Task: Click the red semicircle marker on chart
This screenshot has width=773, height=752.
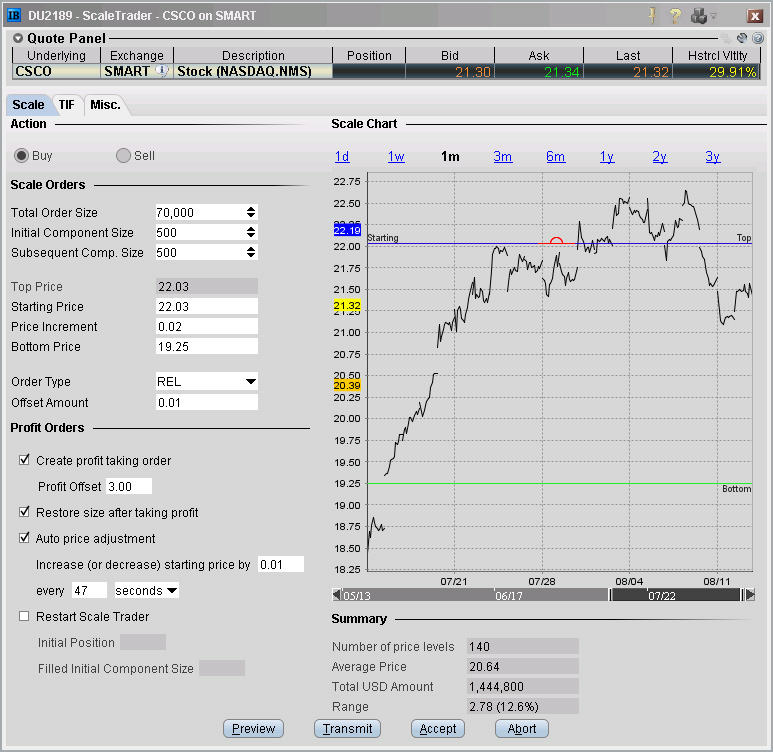Action: 556,241
